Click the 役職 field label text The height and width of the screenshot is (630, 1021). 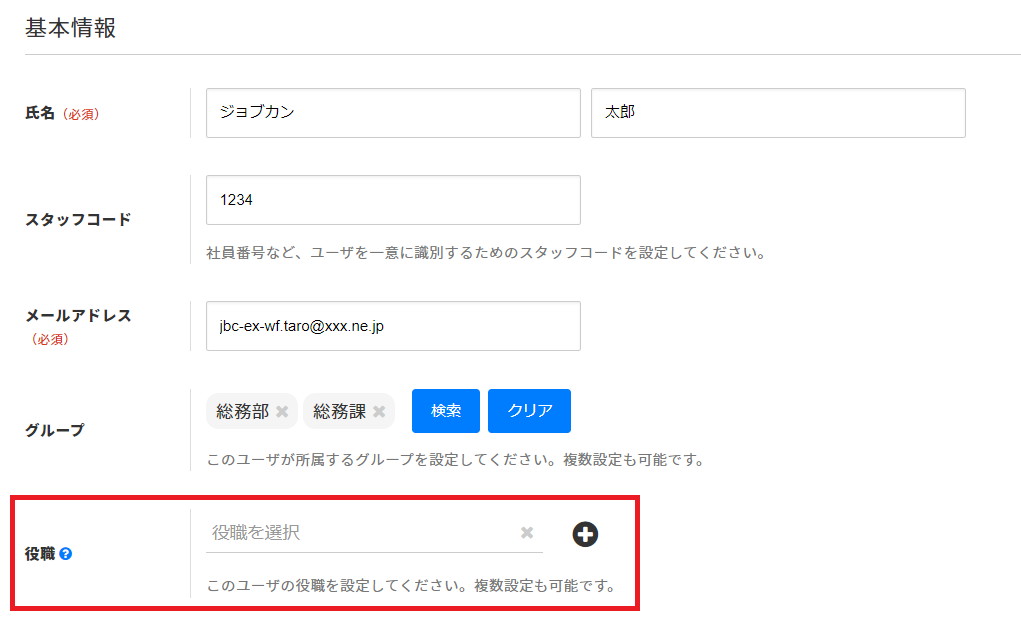(x=40, y=553)
